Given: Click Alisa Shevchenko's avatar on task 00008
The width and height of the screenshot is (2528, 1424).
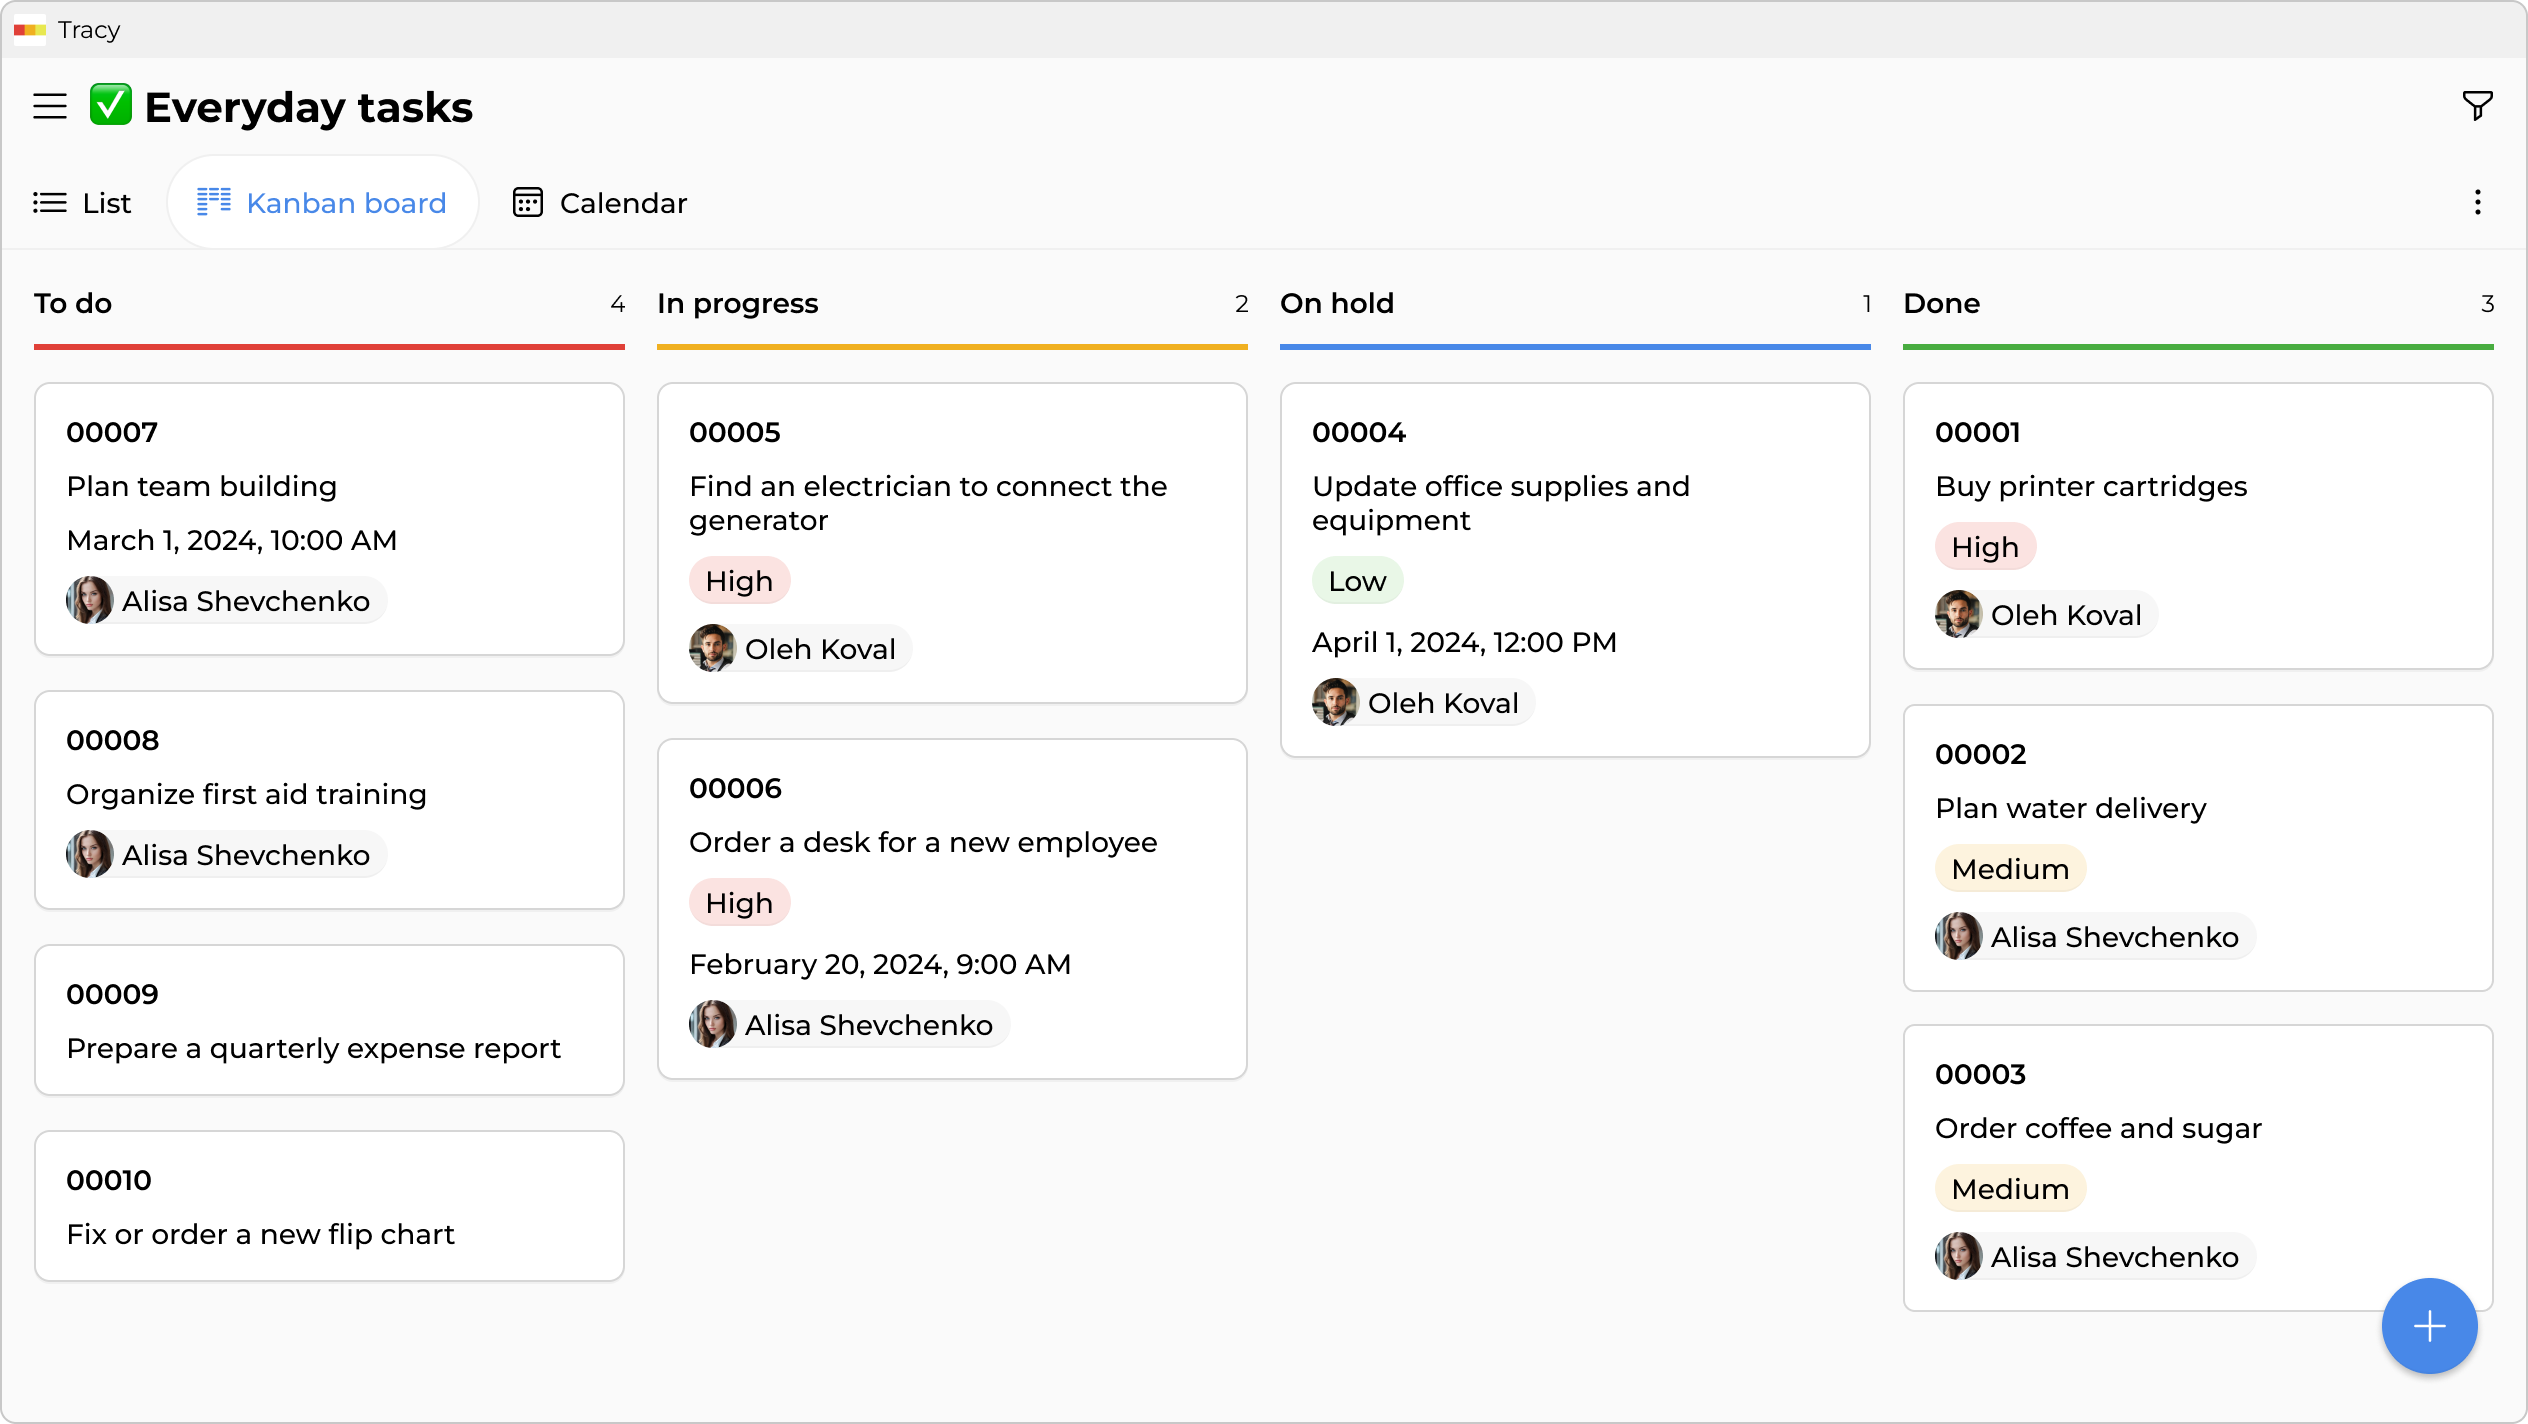Looking at the screenshot, I should [x=91, y=854].
